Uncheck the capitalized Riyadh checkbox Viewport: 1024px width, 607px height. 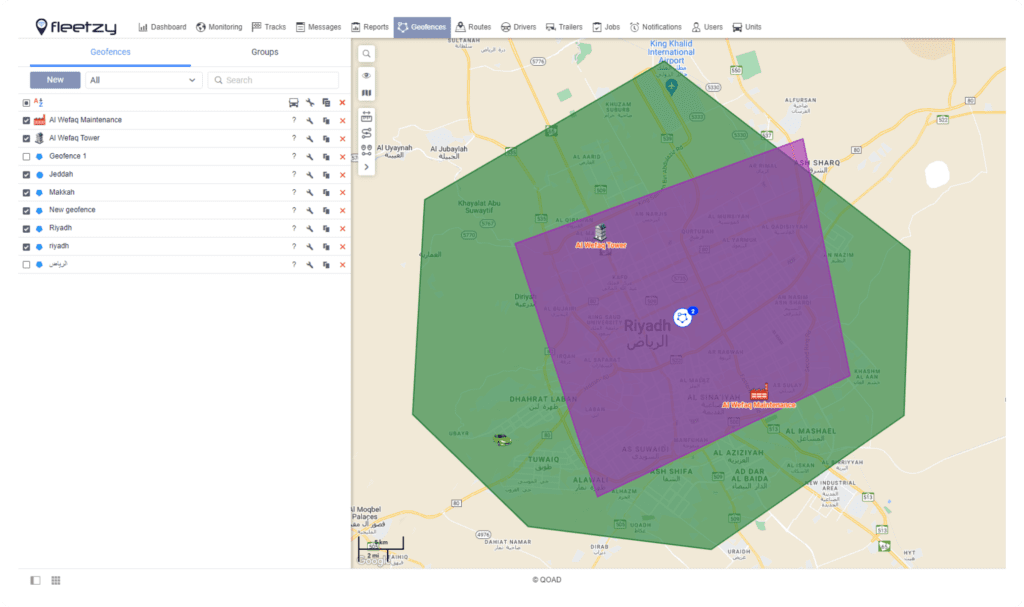[x=26, y=229]
